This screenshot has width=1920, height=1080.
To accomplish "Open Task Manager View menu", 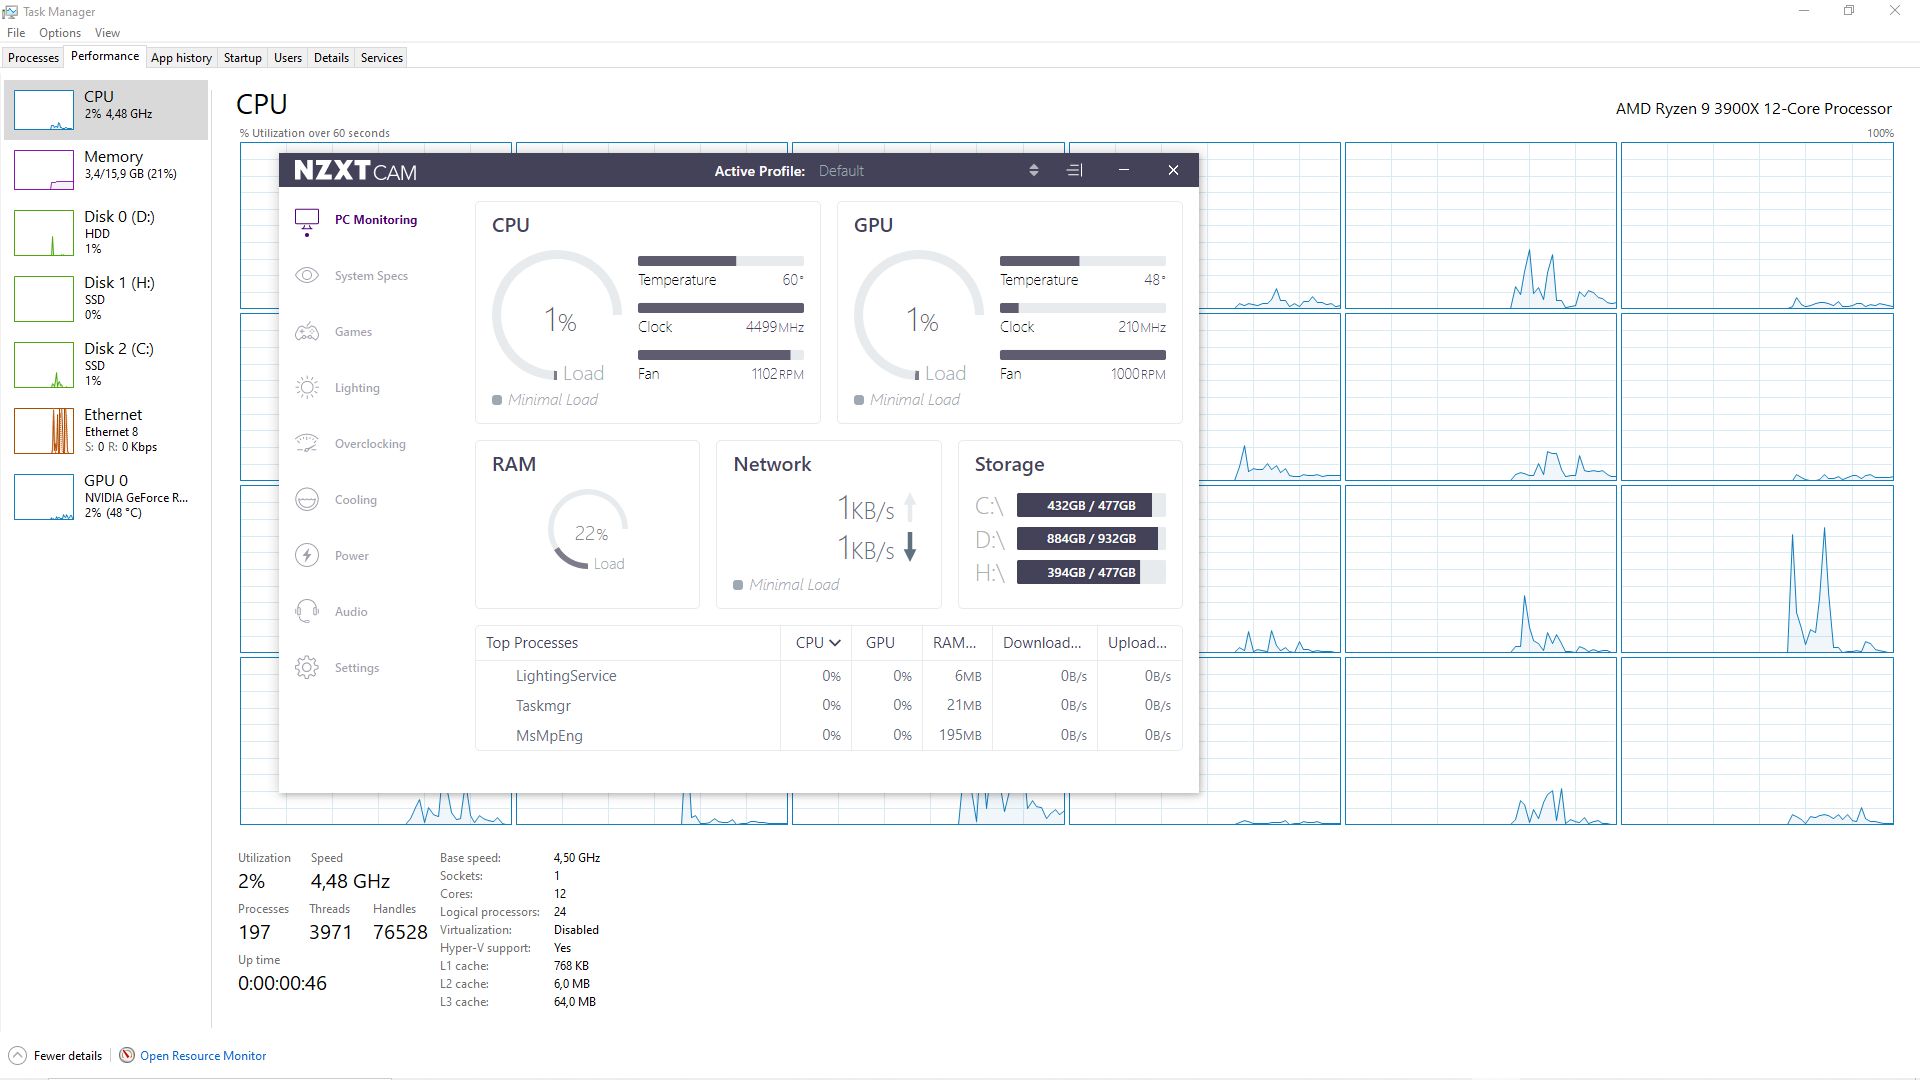I will (x=107, y=33).
